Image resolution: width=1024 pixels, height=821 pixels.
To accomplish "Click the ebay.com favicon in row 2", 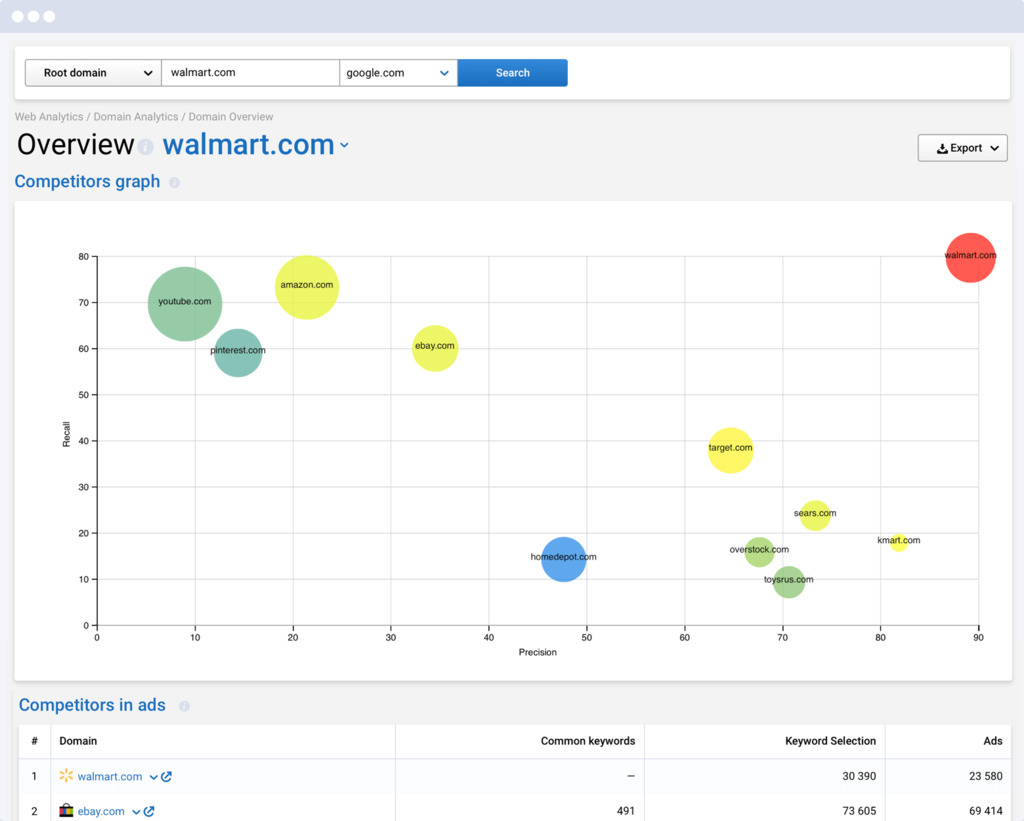I will click(x=66, y=811).
